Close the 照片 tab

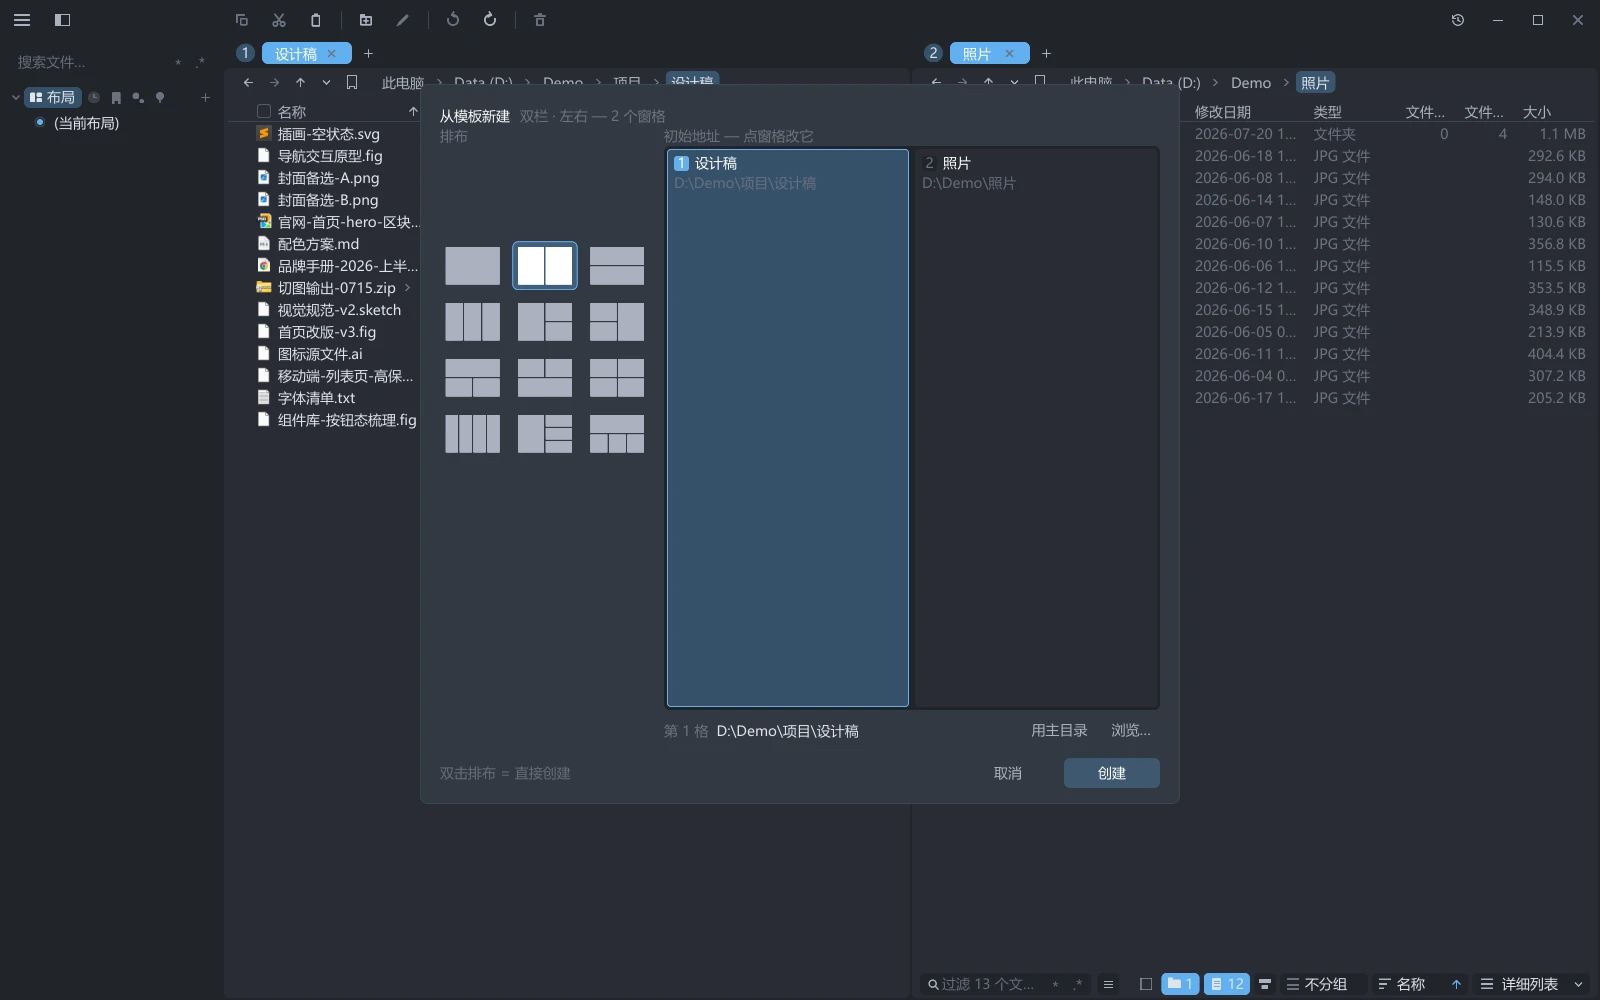(x=1009, y=53)
